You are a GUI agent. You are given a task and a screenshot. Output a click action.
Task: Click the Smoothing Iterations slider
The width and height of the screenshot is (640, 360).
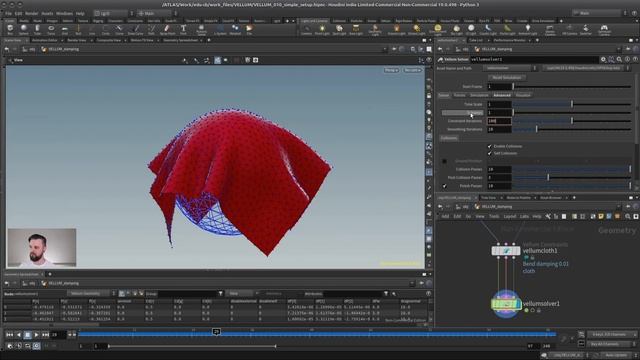click(572, 129)
